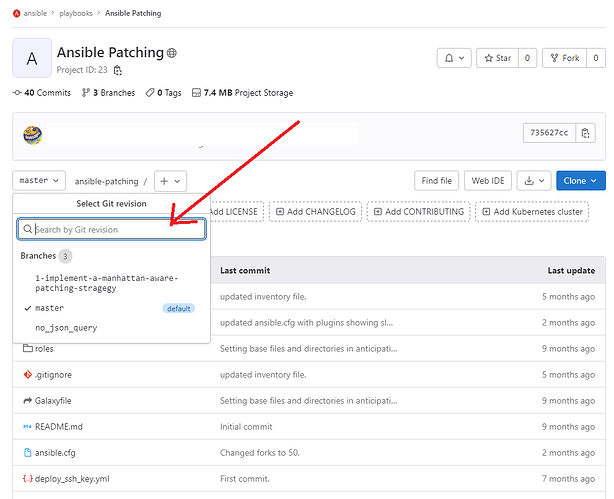The width and height of the screenshot is (614, 499).
Task: Open deploy_ssh_key.yml
Action: point(72,479)
